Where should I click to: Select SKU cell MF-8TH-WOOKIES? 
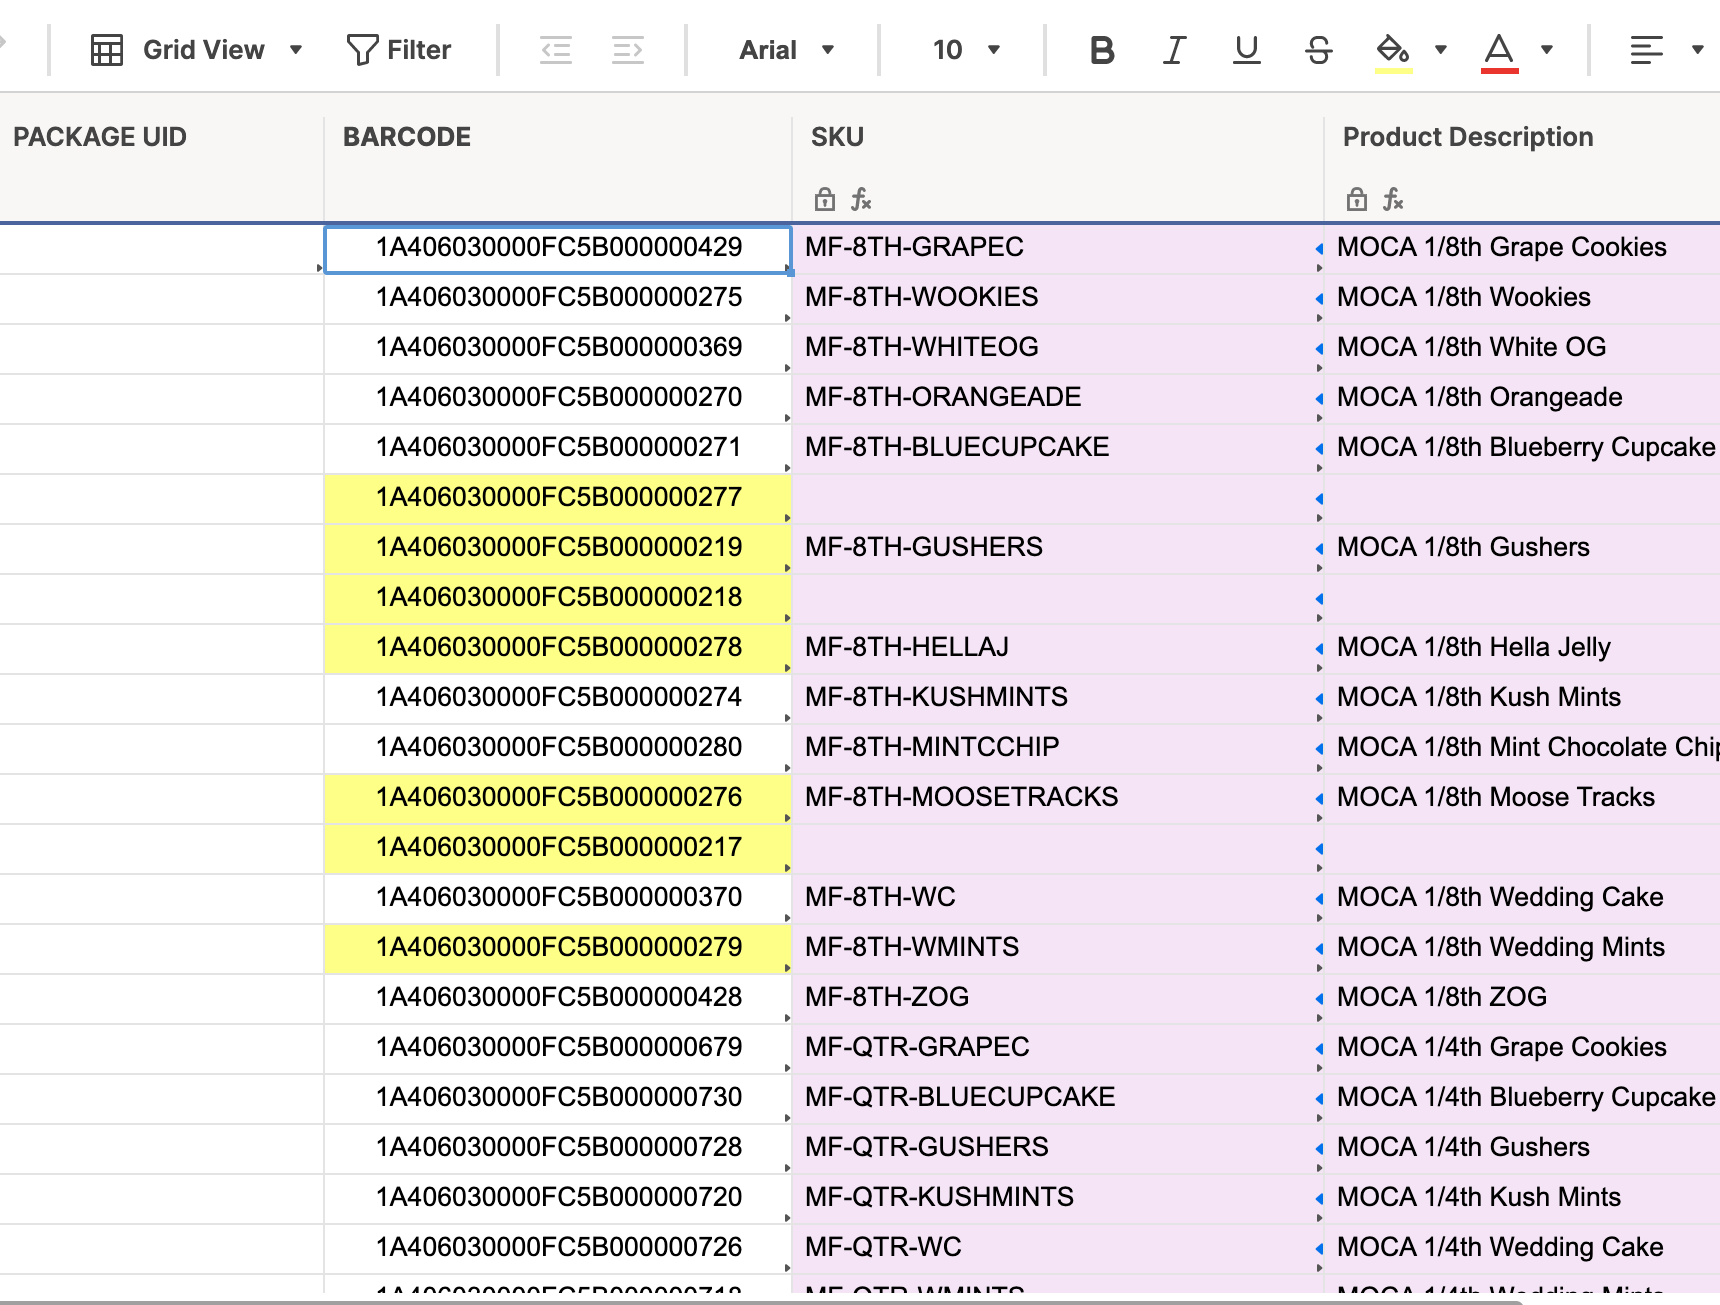(1058, 298)
